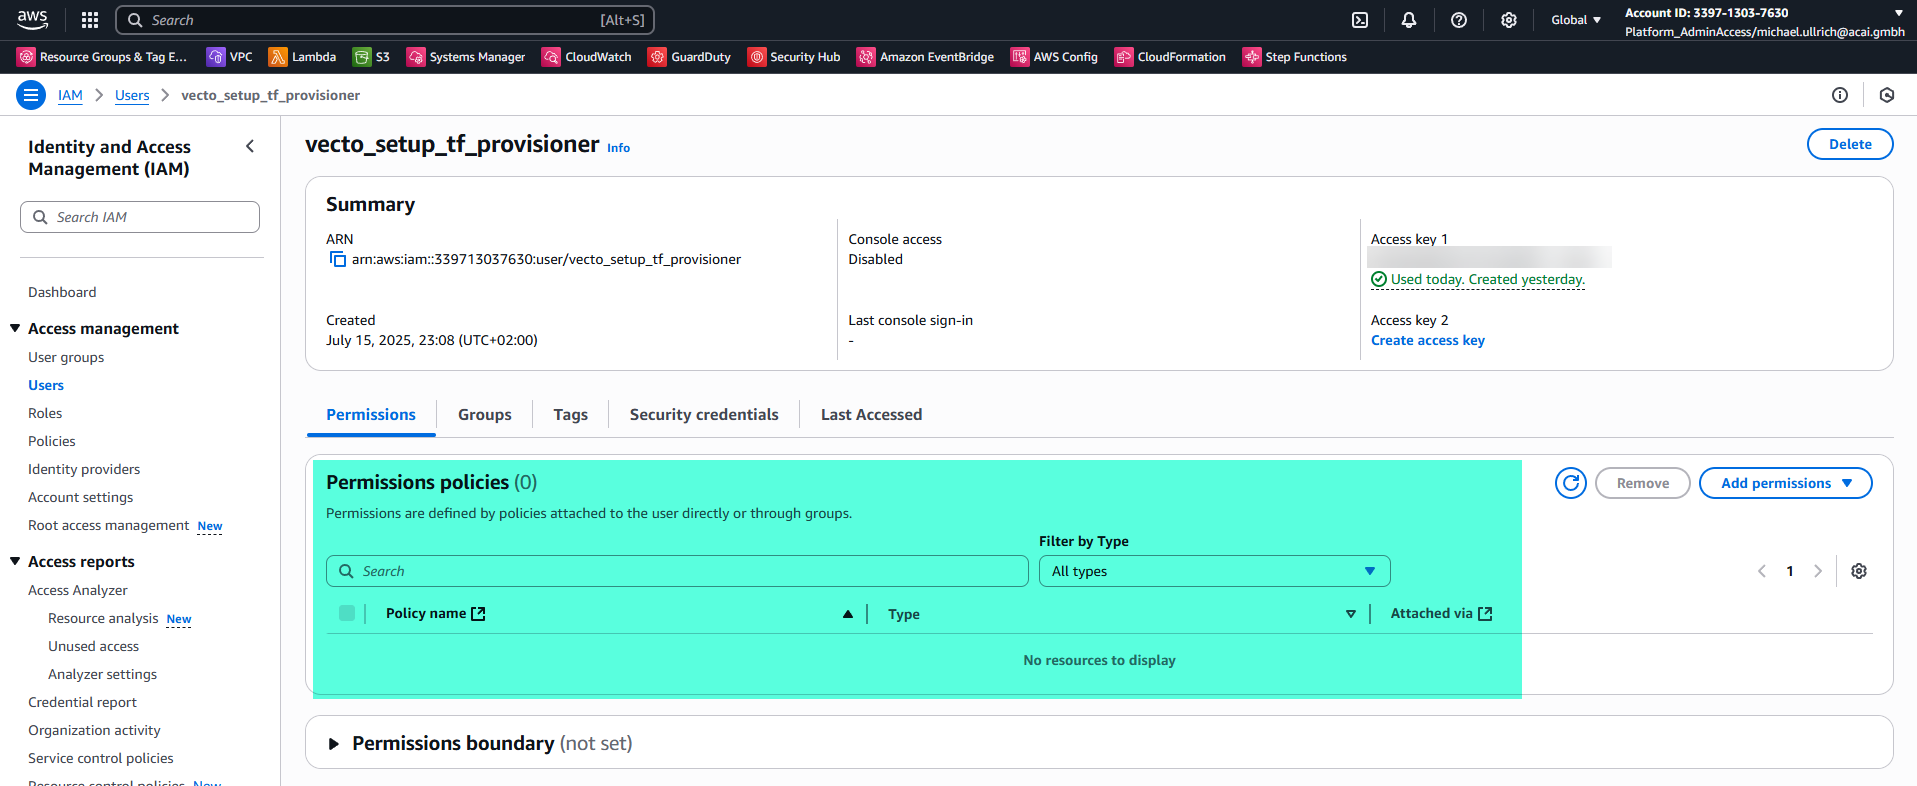The image size is (1917, 786).
Task: Collapse the IAM side navigation panel
Action: pyautogui.click(x=250, y=146)
